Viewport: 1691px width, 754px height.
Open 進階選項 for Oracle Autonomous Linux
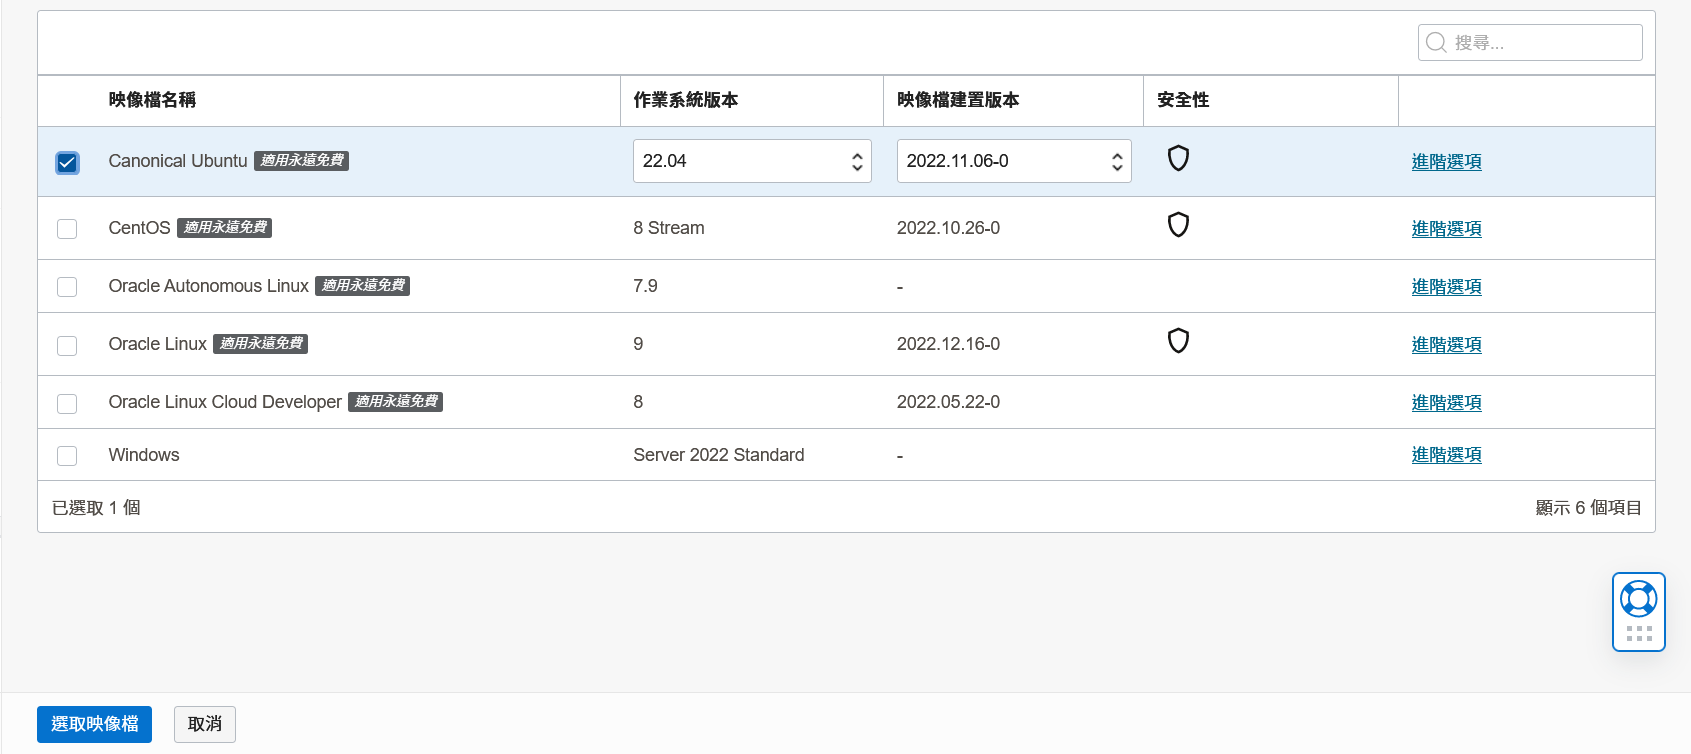point(1446,287)
